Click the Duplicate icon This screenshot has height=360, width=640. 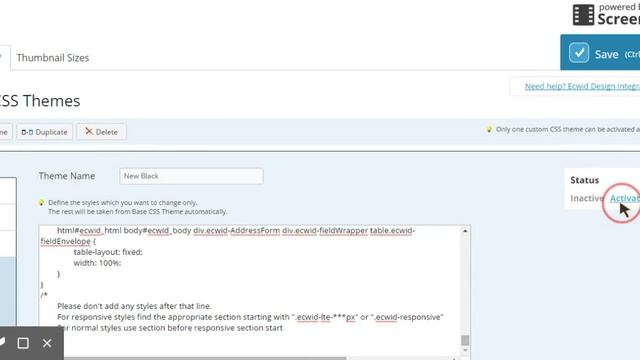tap(27, 132)
